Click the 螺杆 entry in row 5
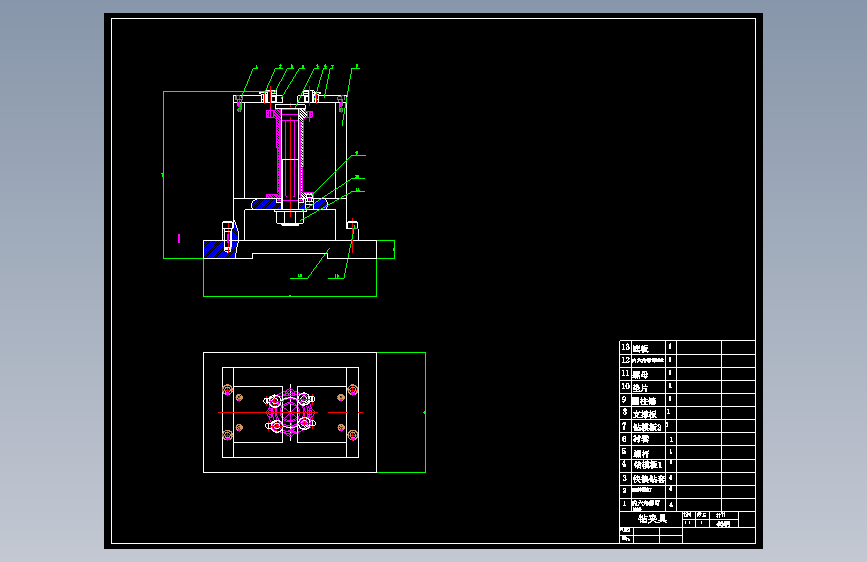This screenshot has height=562, width=867. tap(641, 453)
